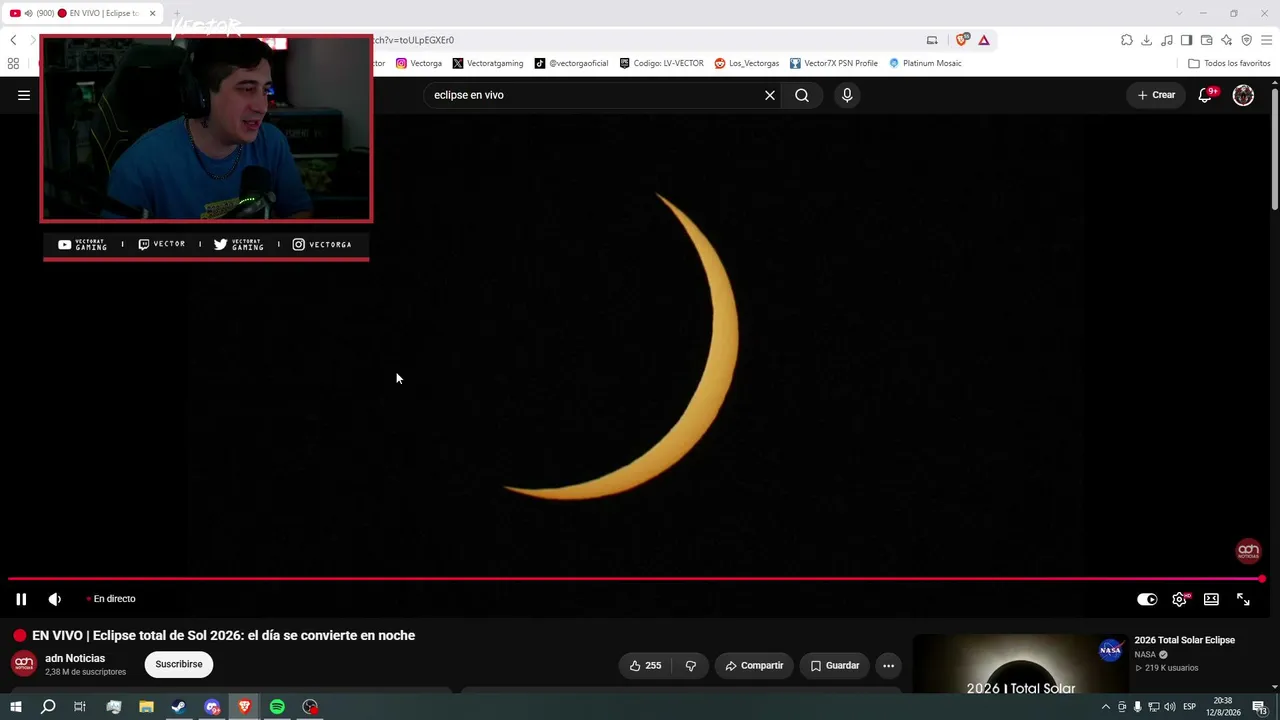Open the Platinum Mosaic bookmark
Image resolution: width=1280 pixels, height=720 pixels.
tap(925, 63)
